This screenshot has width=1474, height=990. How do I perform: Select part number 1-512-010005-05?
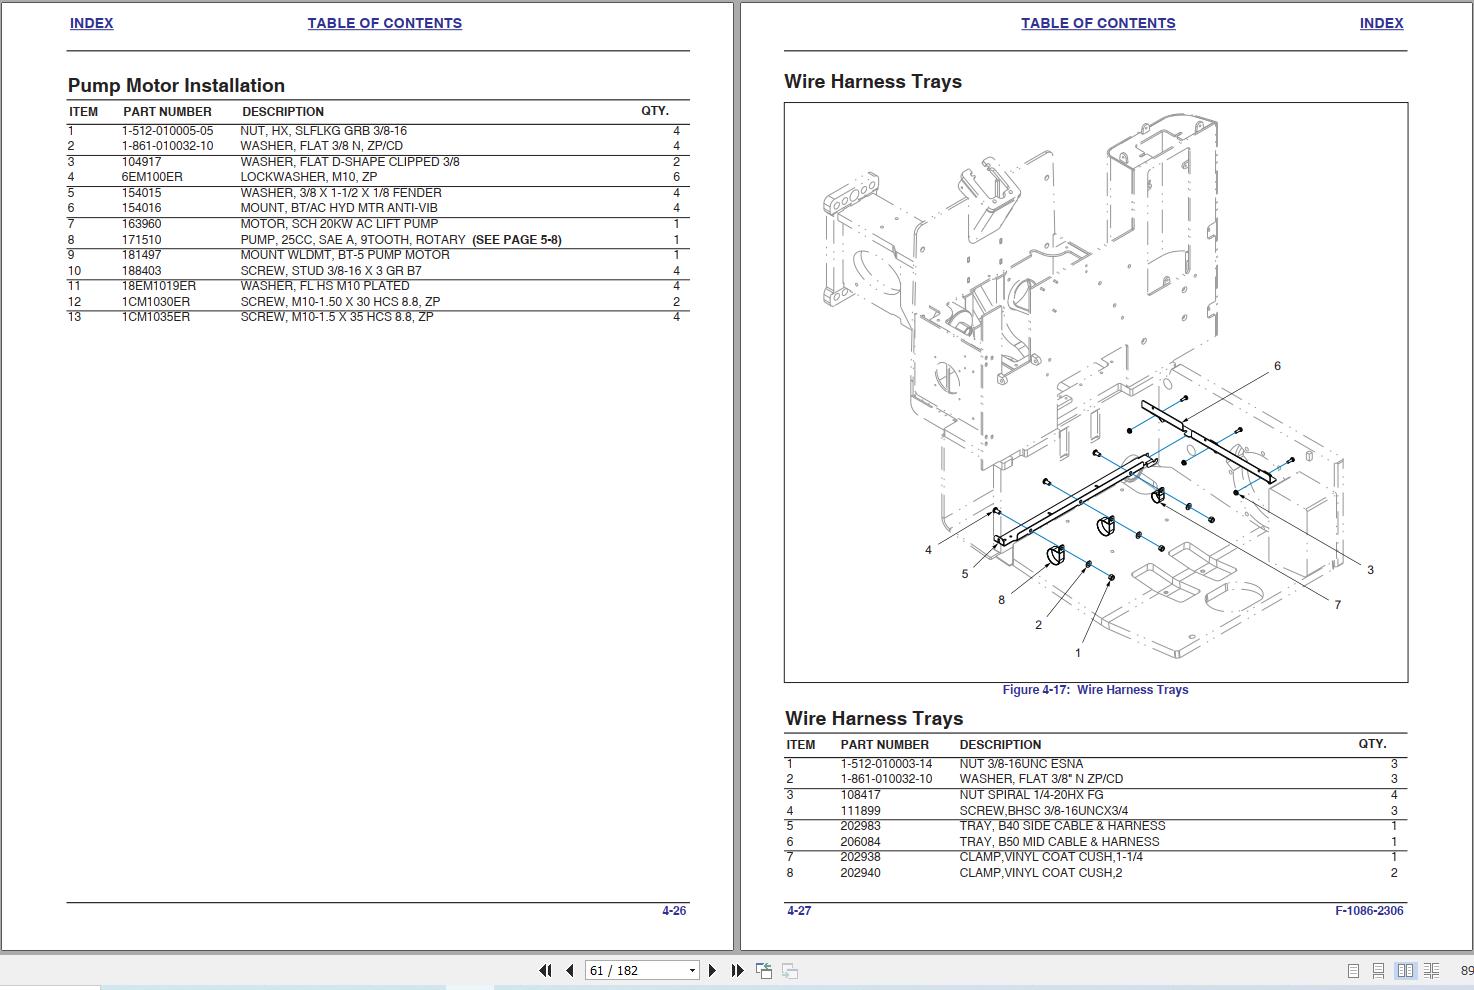(x=167, y=131)
